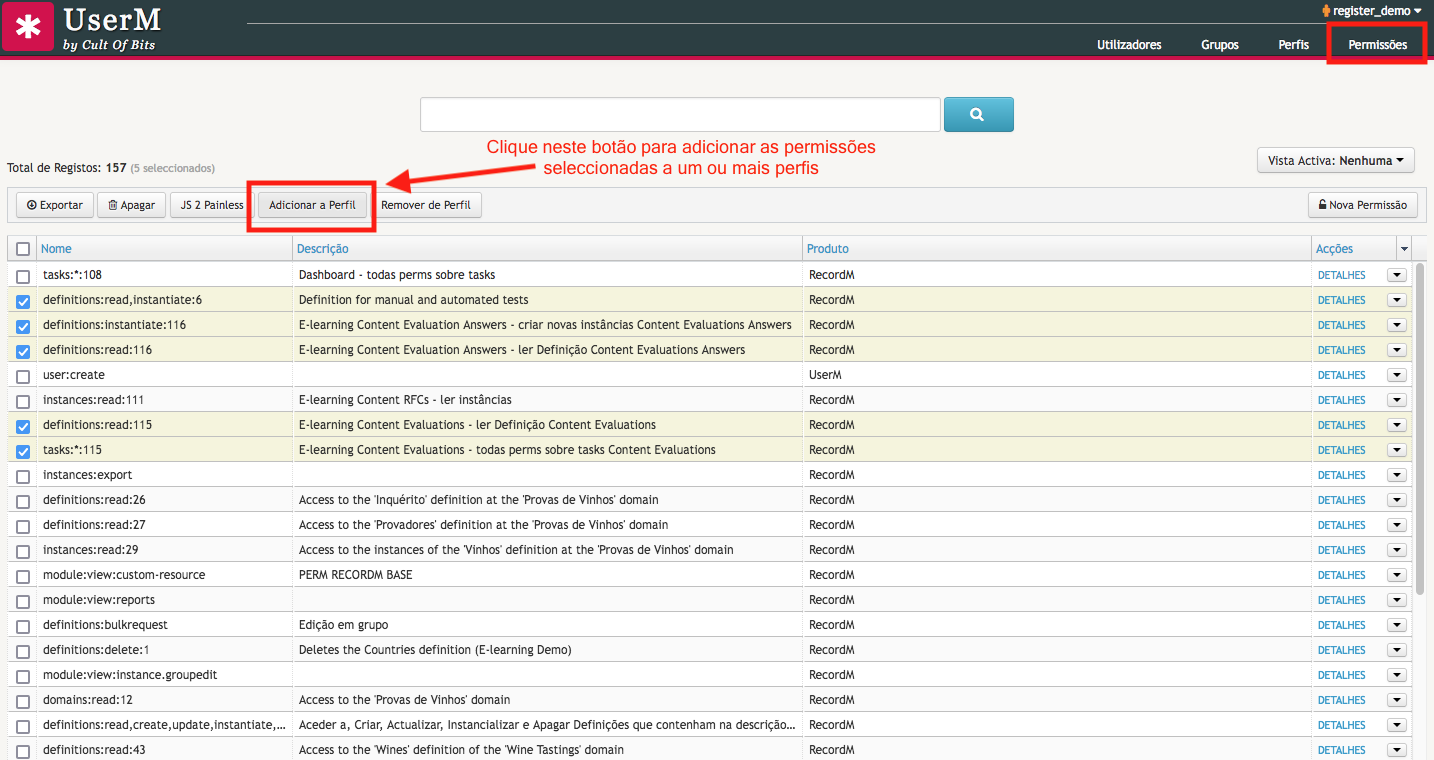Click the JS 2 Painless button

(x=211, y=205)
